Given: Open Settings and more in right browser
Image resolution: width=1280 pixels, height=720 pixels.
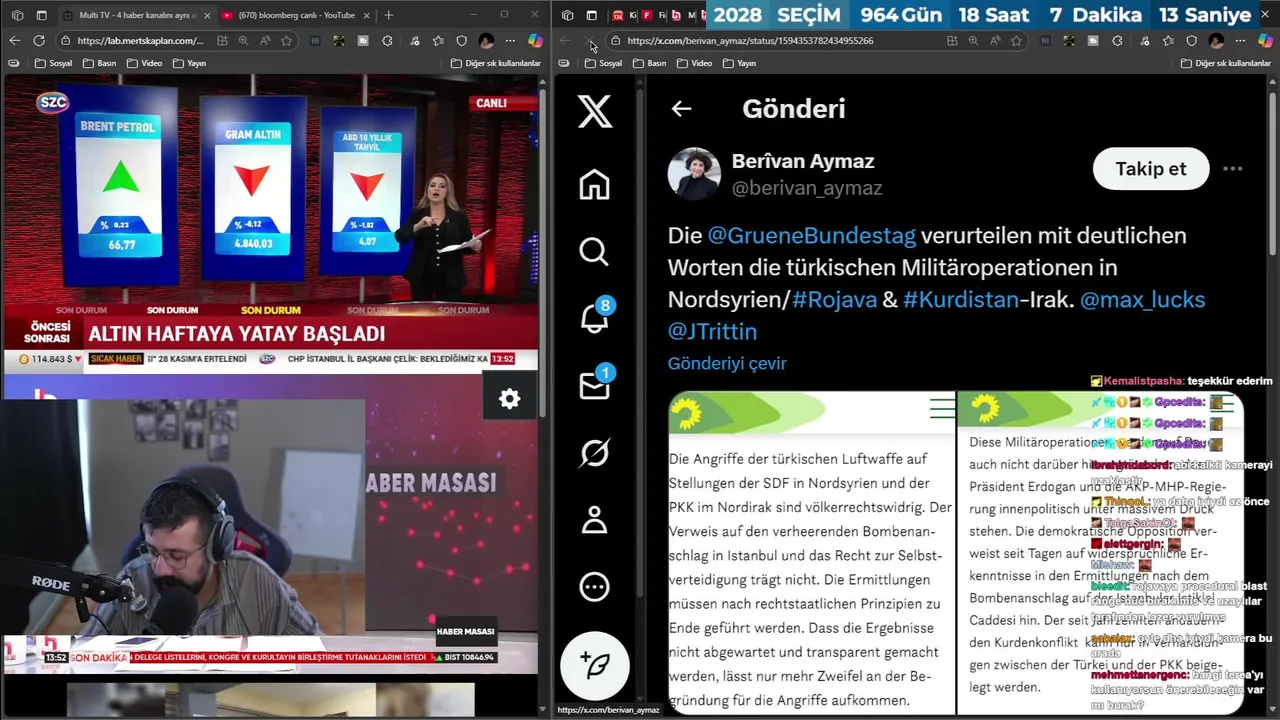Looking at the screenshot, I should tap(1241, 41).
